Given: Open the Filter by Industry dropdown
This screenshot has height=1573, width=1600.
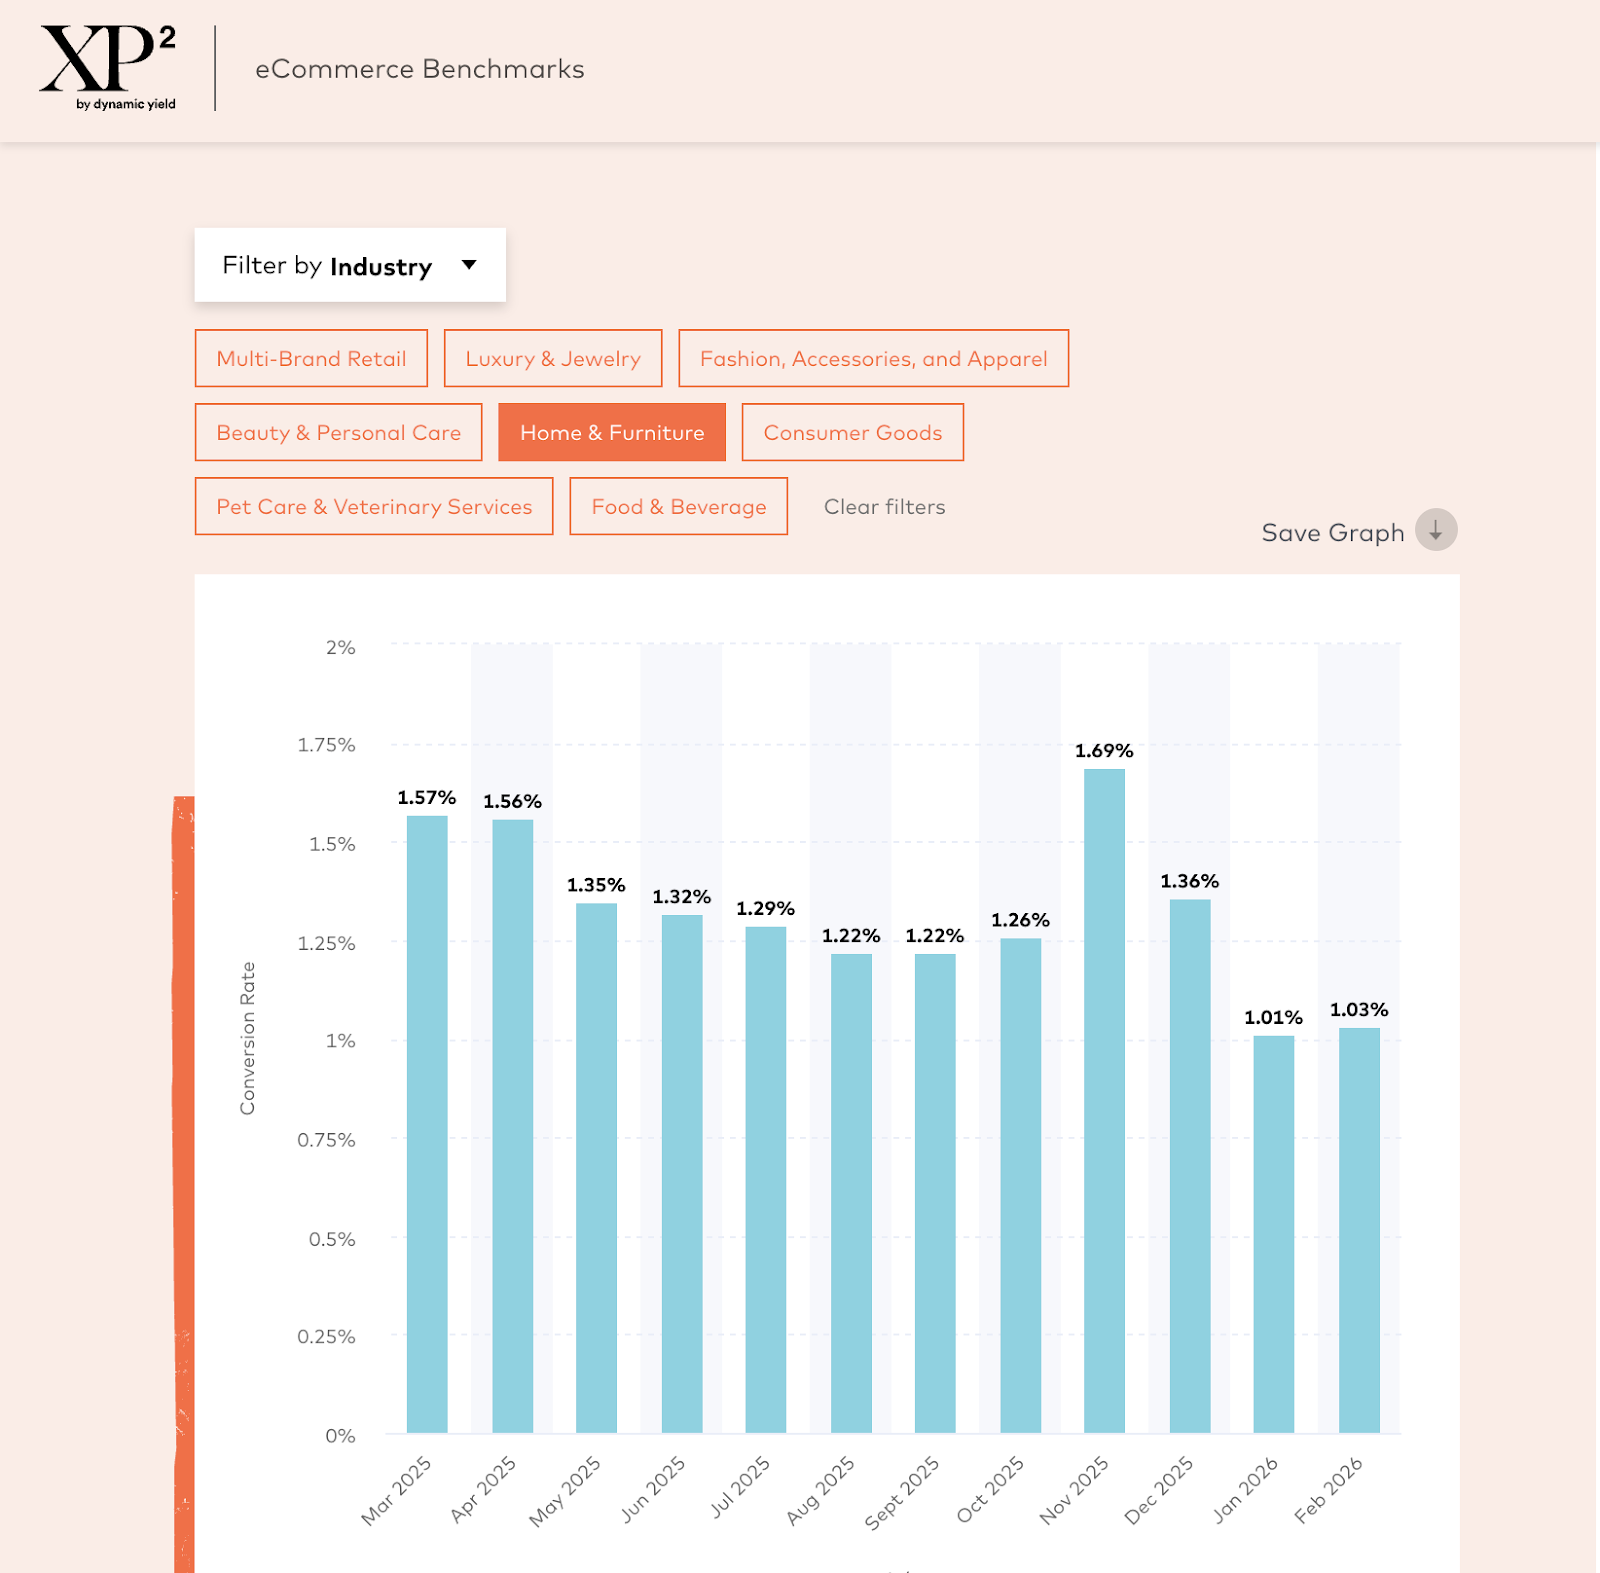Looking at the screenshot, I should (x=350, y=264).
